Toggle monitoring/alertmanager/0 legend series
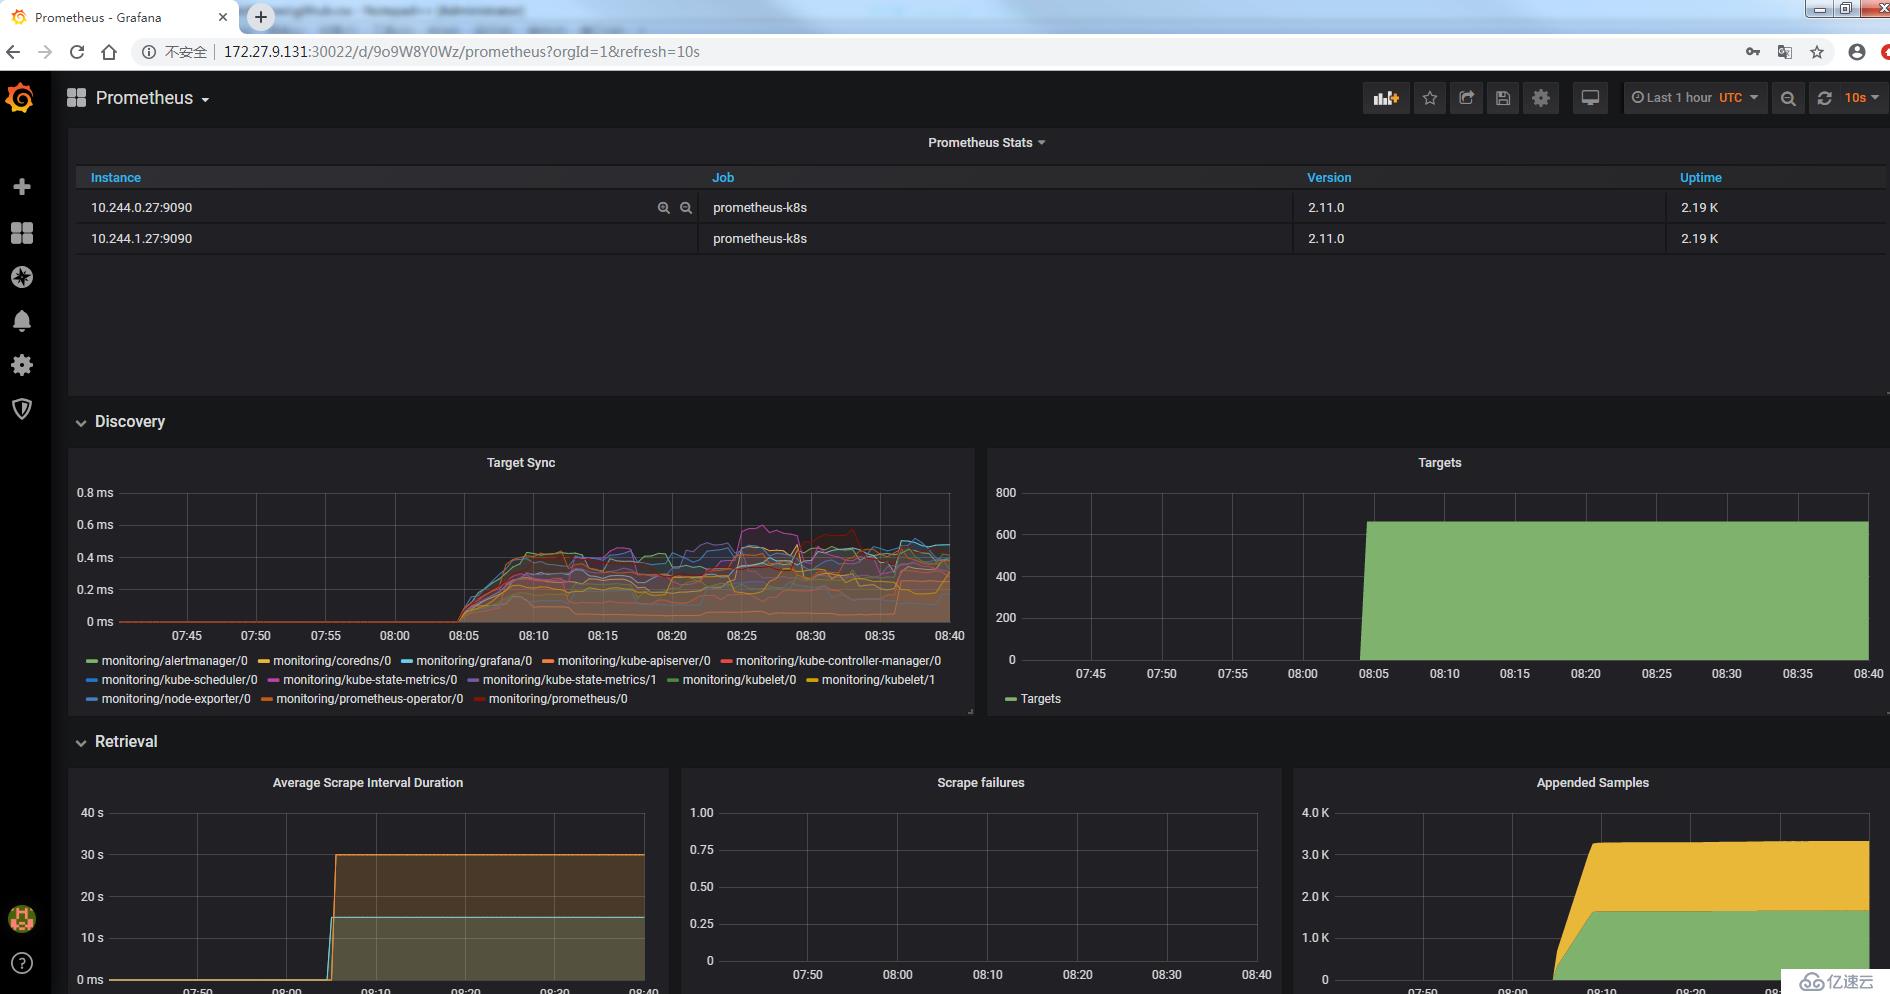Image resolution: width=1890 pixels, height=994 pixels. pos(174,661)
